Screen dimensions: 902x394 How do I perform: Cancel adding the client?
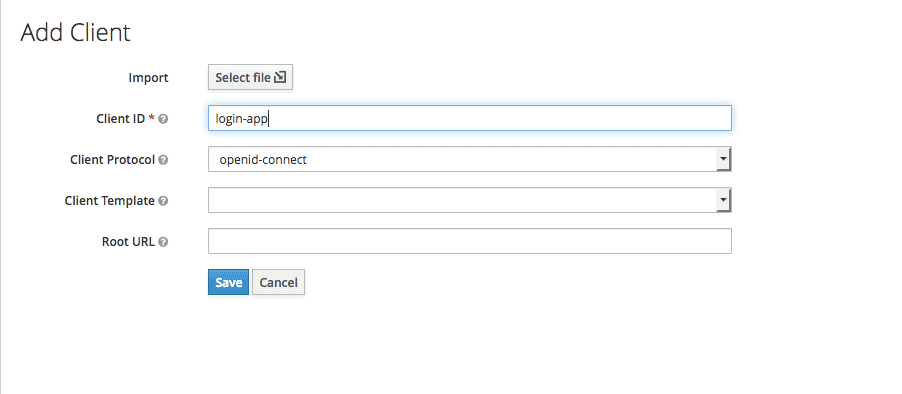pyautogui.click(x=278, y=282)
